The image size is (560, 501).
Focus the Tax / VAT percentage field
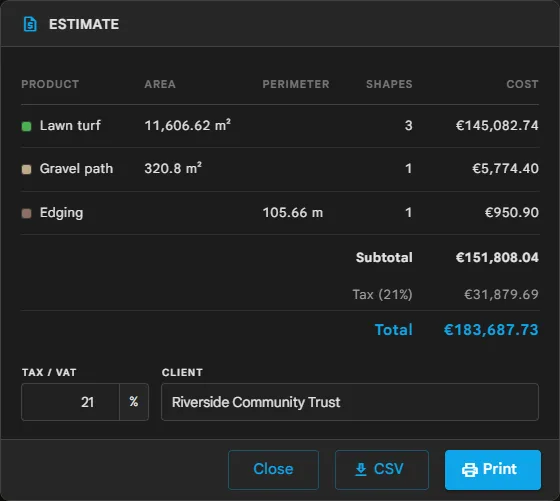tap(70, 402)
